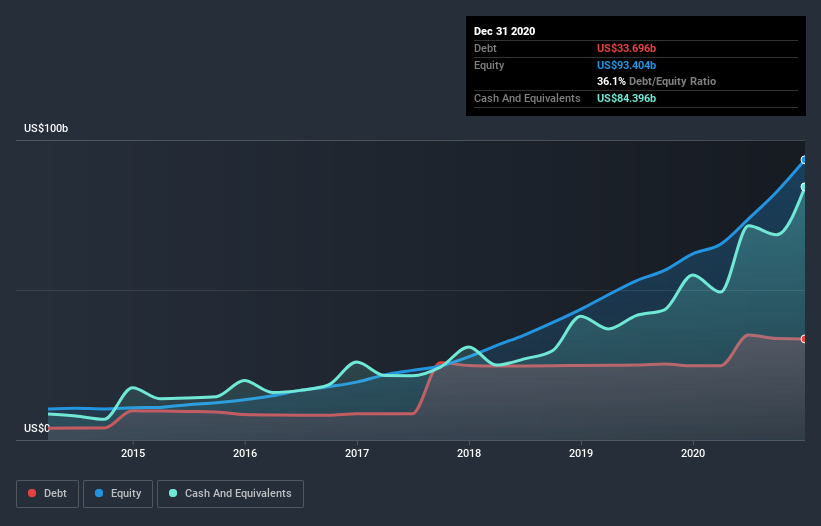This screenshot has height=526, width=821.
Task: Click the Debt row label in tooltip
Action: pyautogui.click(x=485, y=48)
